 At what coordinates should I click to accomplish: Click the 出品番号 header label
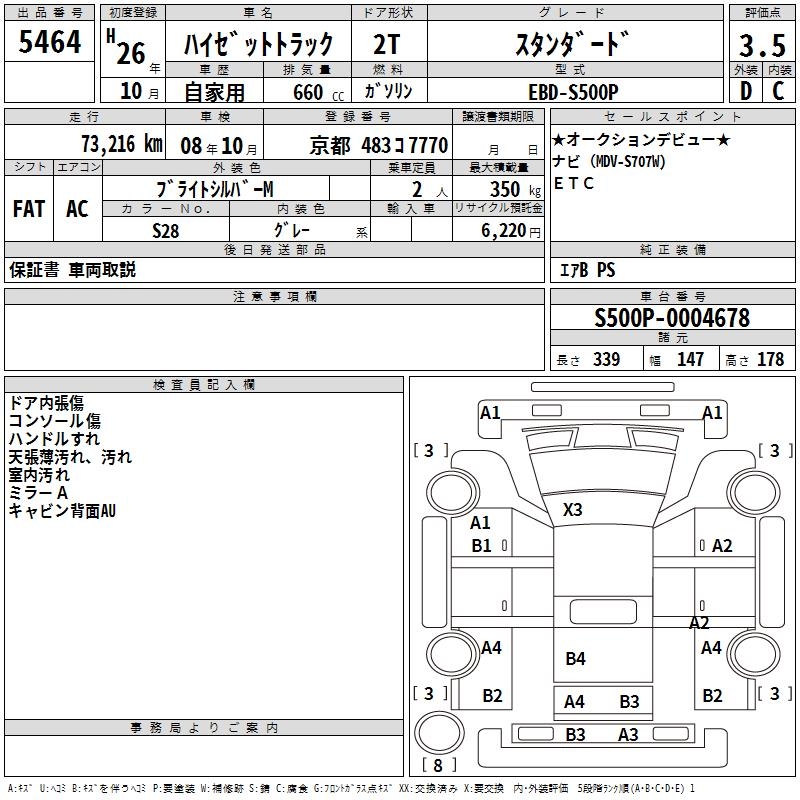49,13
